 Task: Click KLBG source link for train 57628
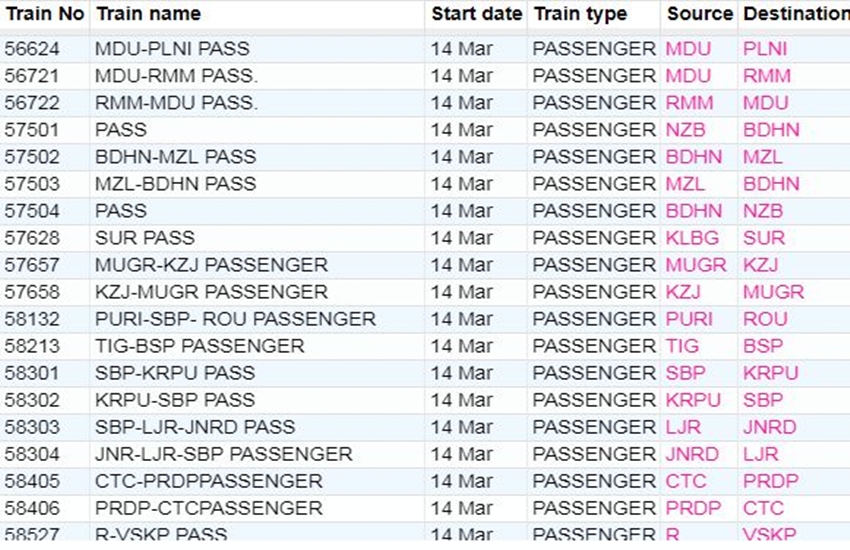(x=691, y=238)
